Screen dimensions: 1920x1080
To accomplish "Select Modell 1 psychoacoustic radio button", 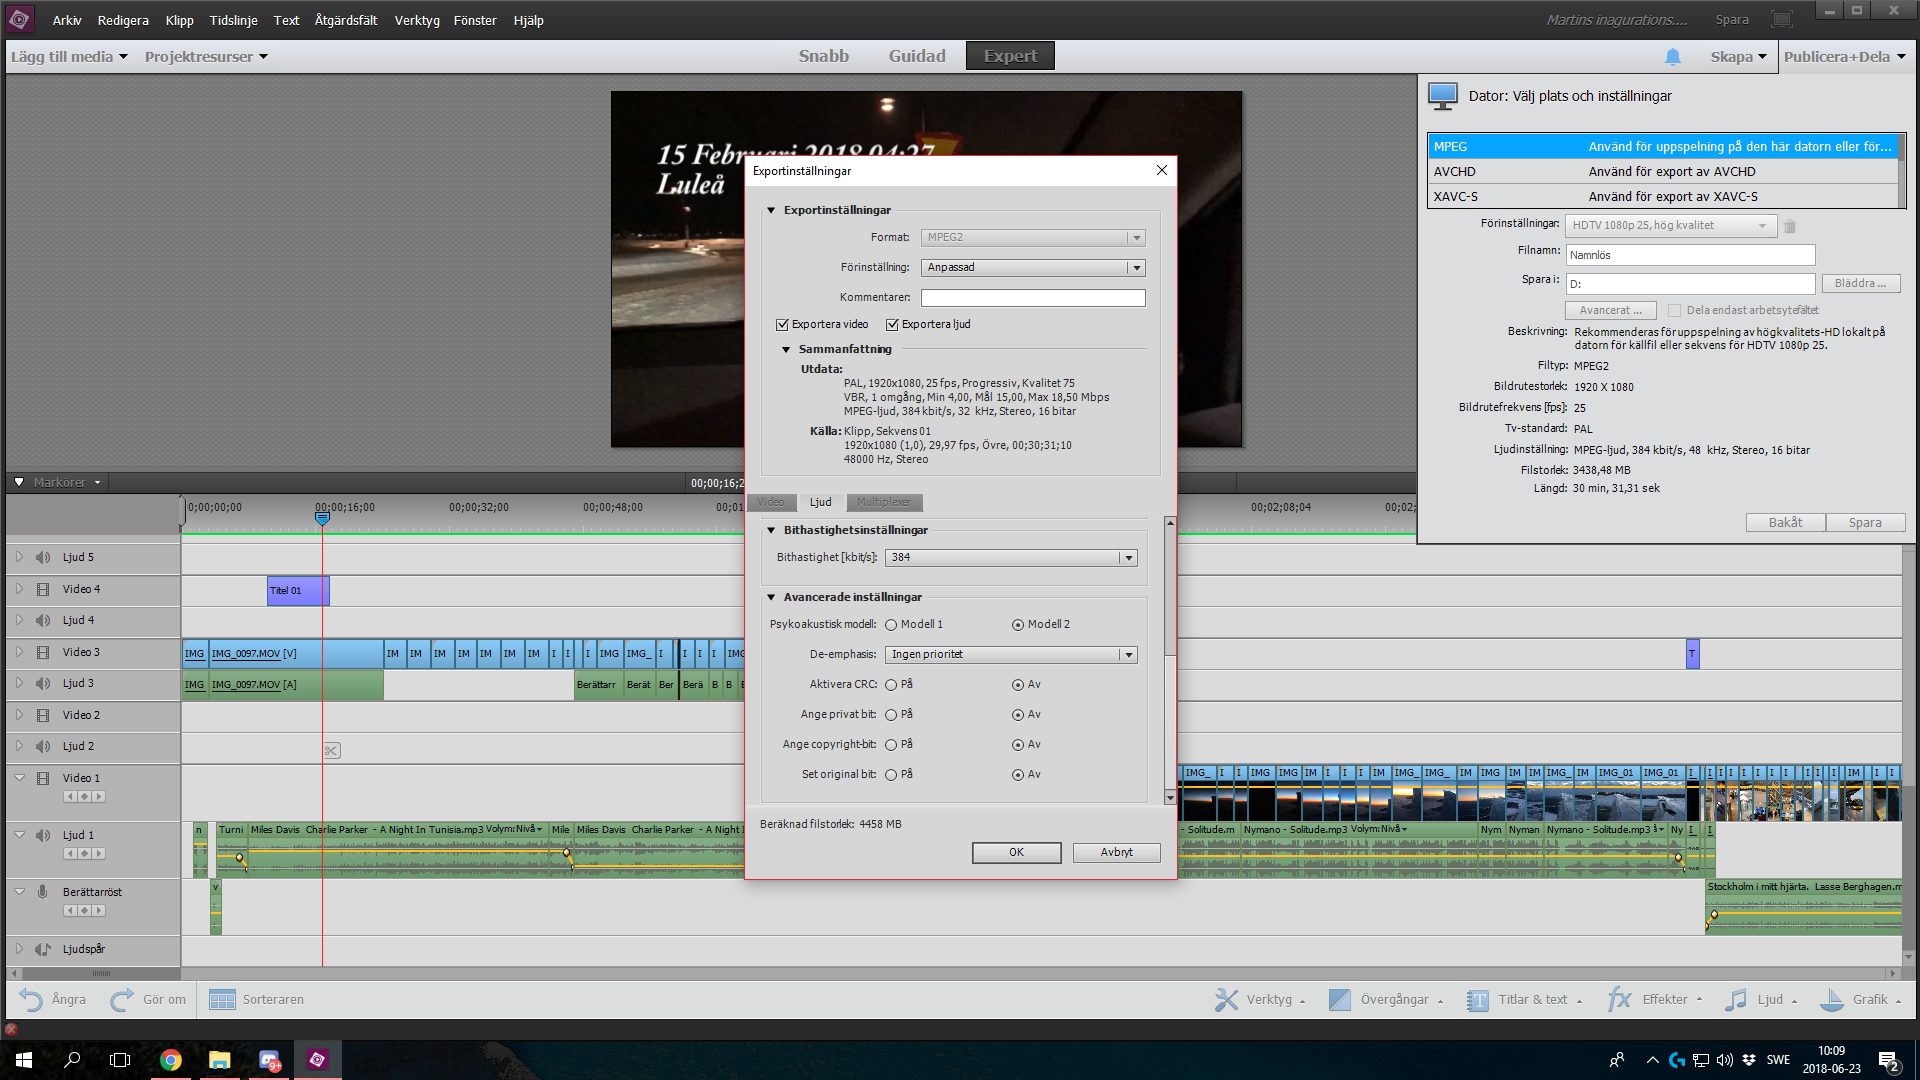I will (x=891, y=625).
